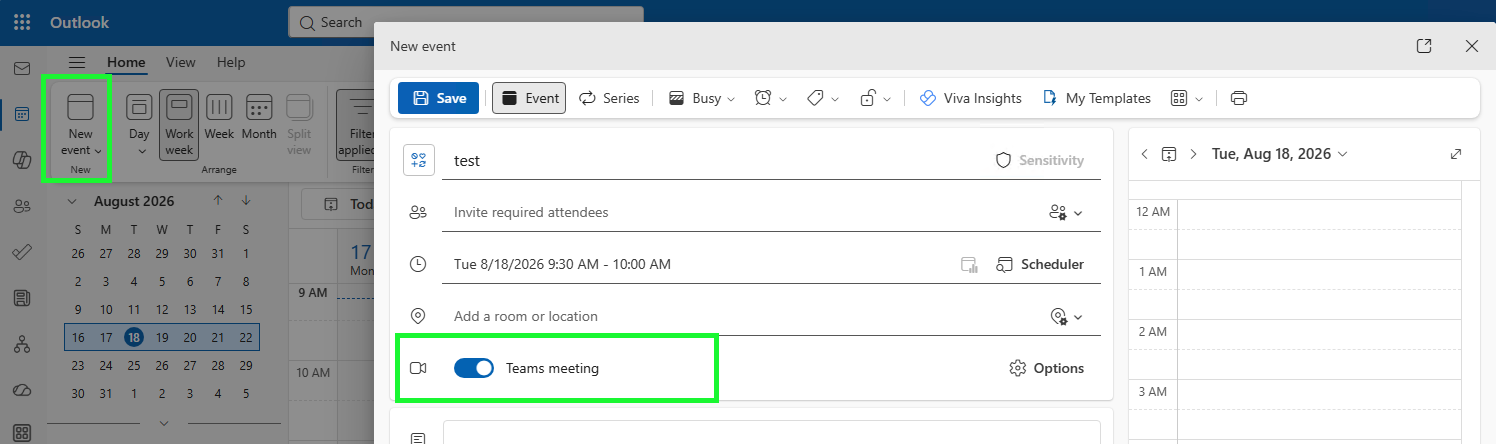Open the Scheduler

[x=1040, y=264]
